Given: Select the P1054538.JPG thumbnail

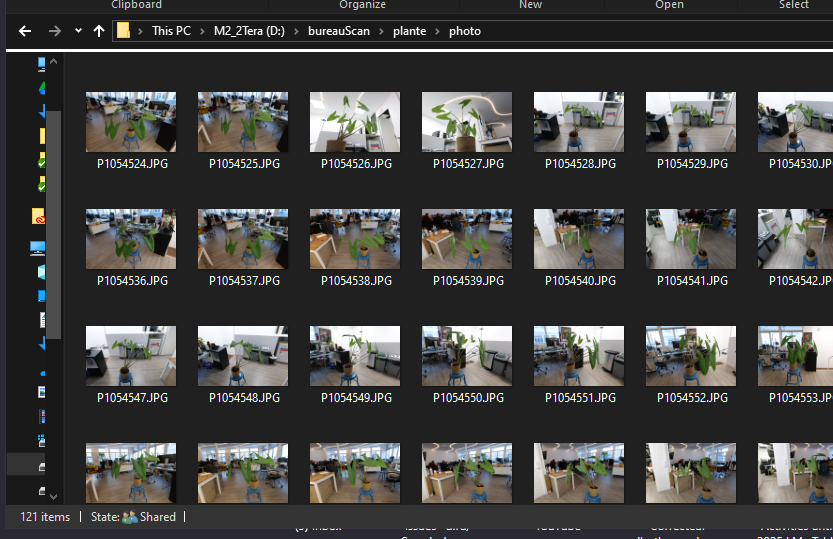Looking at the screenshot, I should 355,239.
